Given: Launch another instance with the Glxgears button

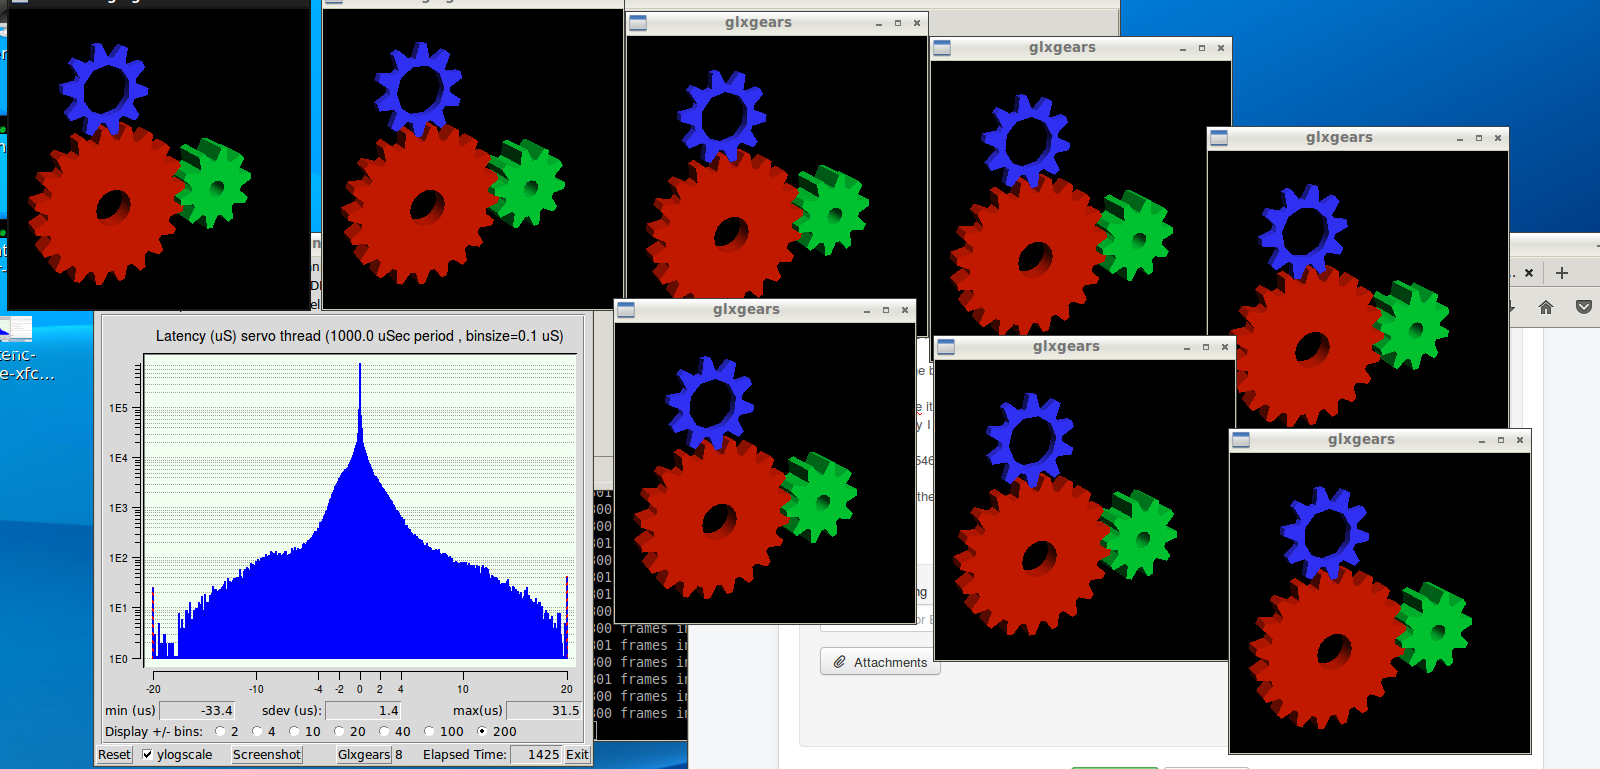Looking at the screenshot, I should [364, 754].
